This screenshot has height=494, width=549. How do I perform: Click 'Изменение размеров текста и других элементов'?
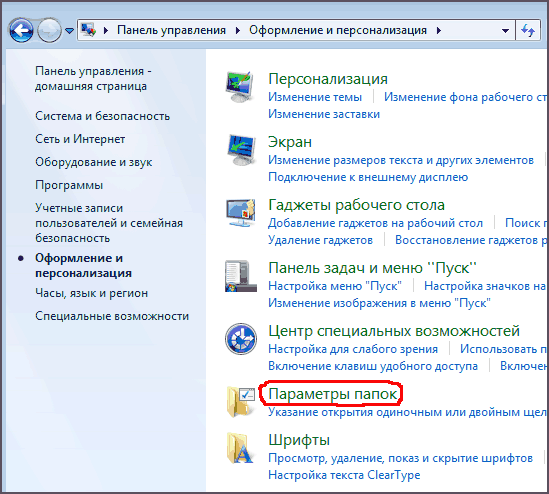pos(401,160)
